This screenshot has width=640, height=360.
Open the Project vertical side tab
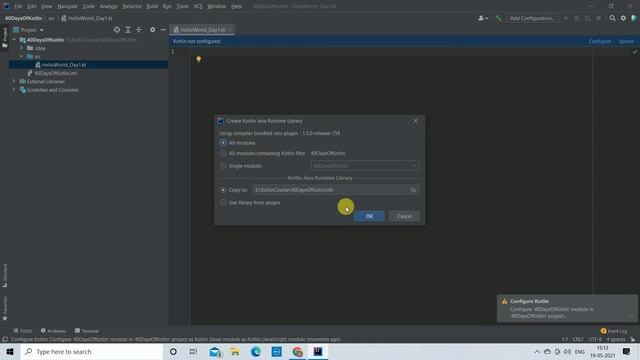click(4, 38)
